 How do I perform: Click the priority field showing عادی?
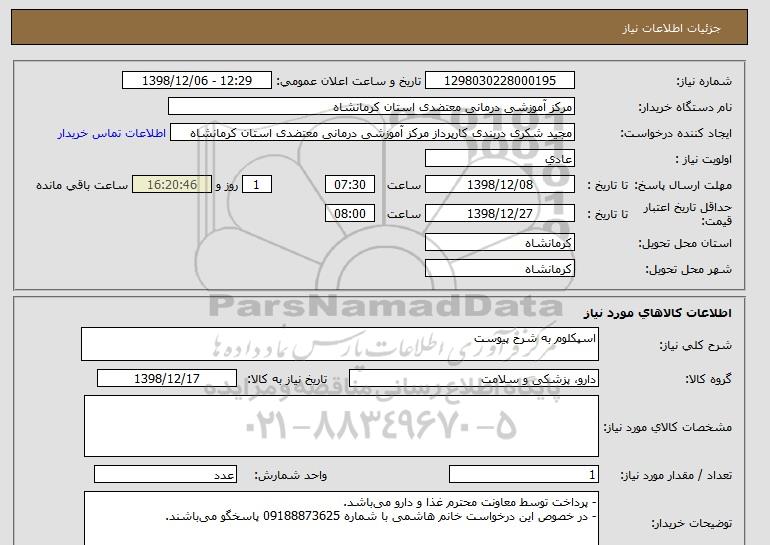(x=500, y=159)
